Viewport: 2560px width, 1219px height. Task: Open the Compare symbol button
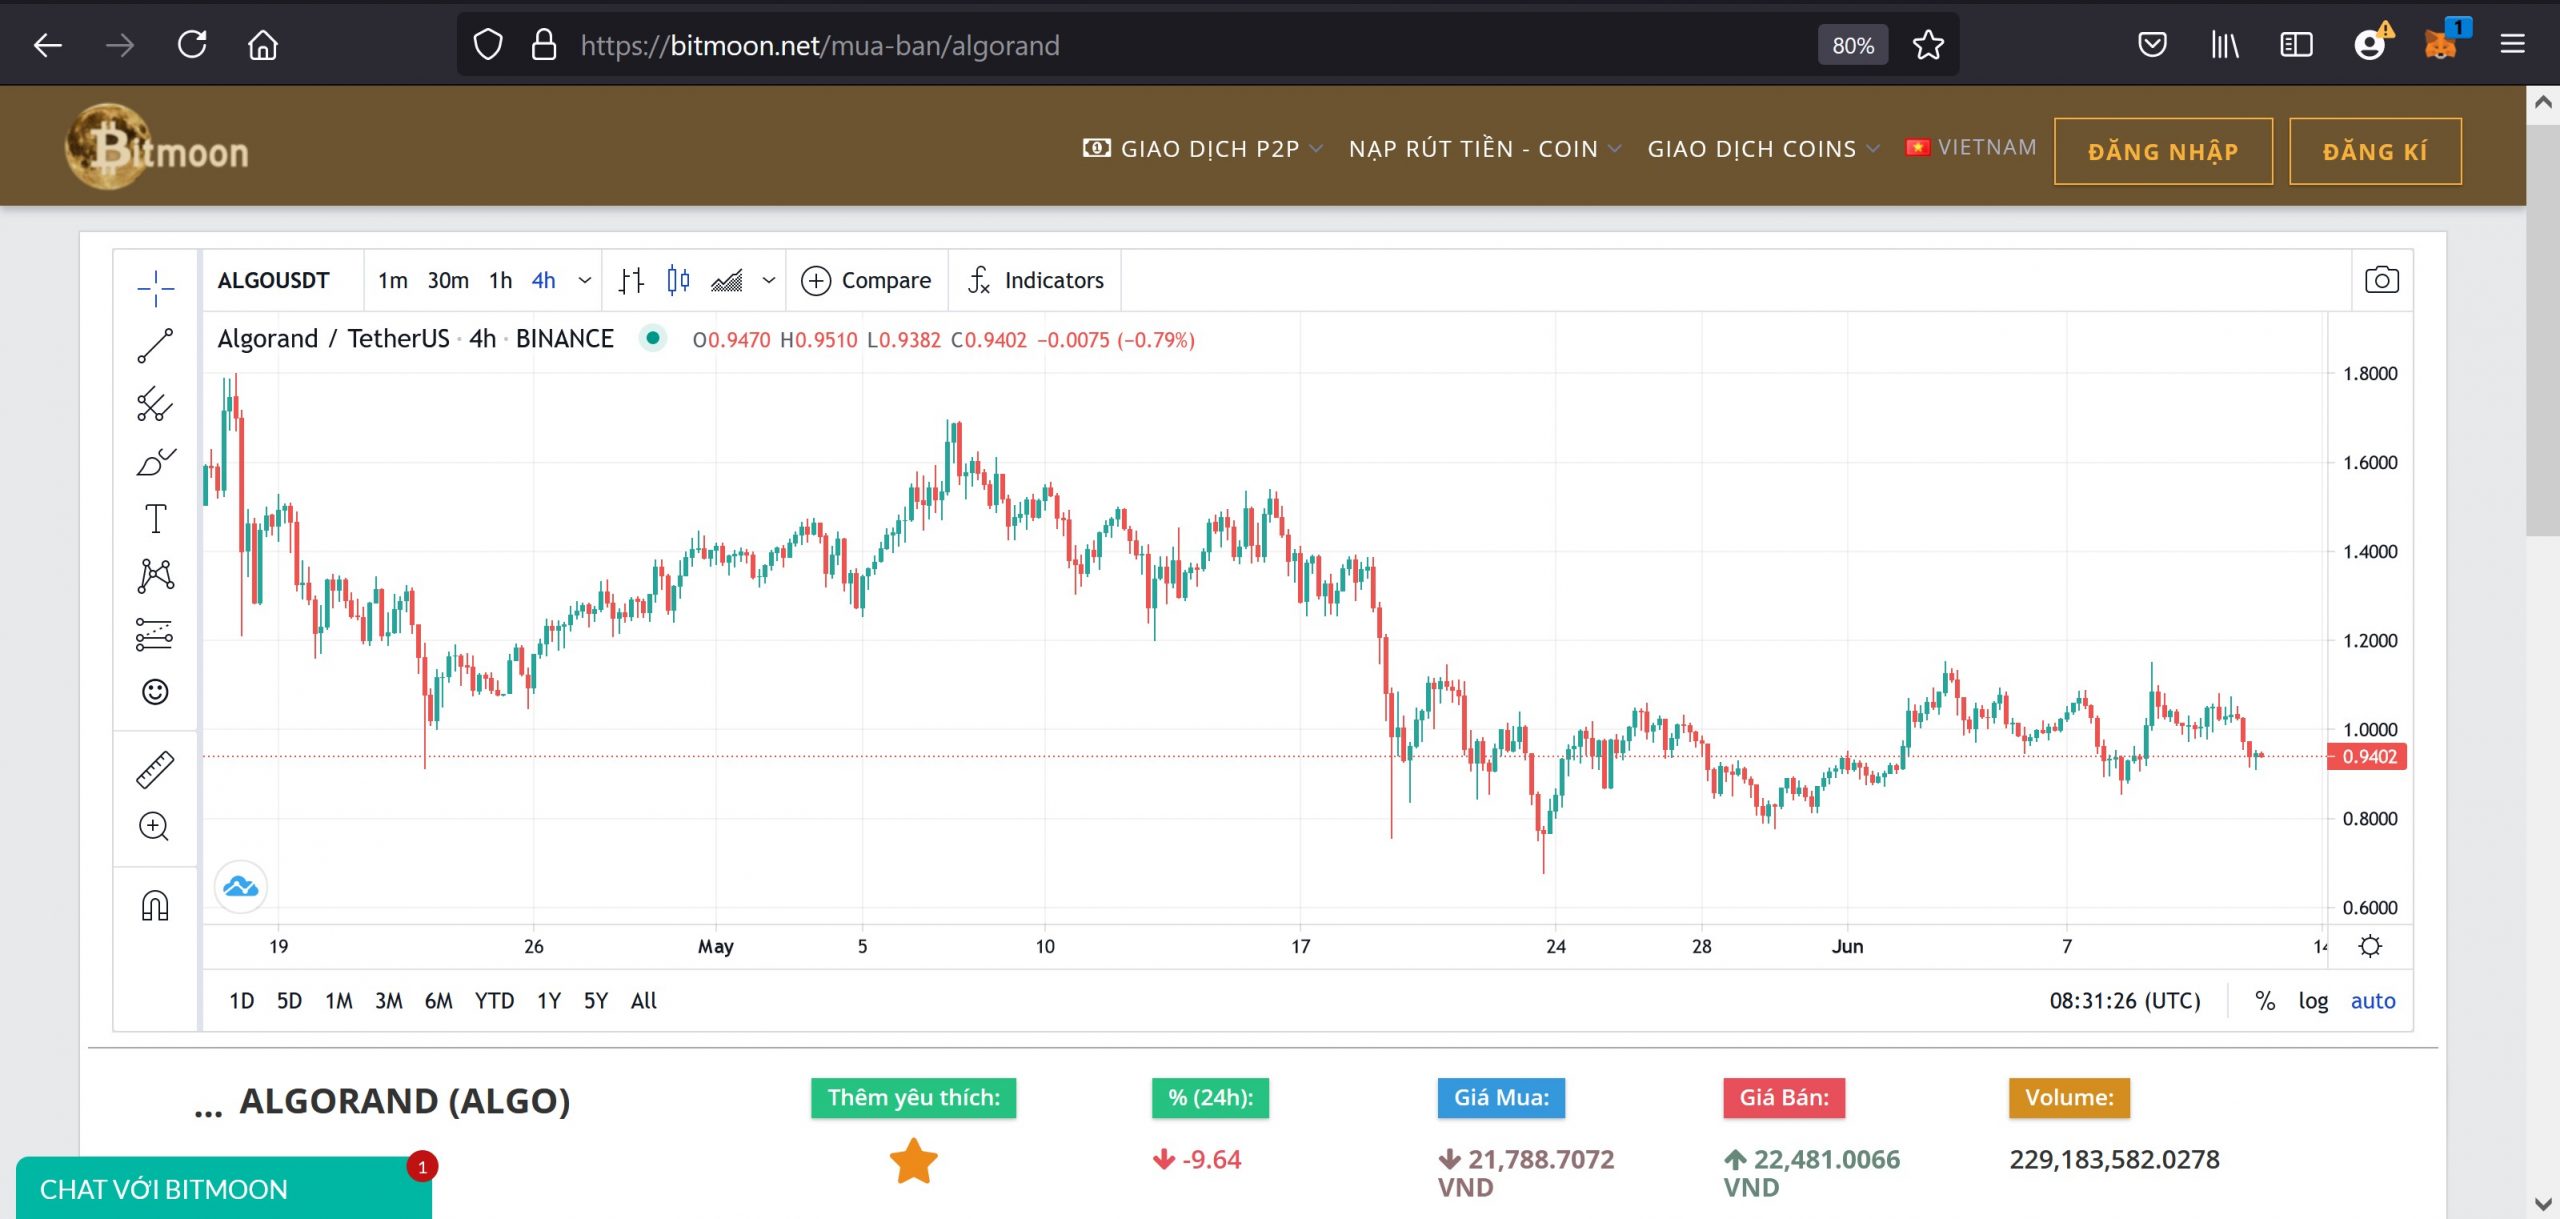pos(867,281)
